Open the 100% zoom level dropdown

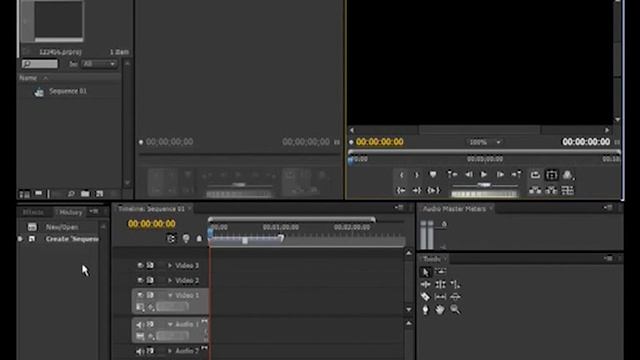(485, 142)
